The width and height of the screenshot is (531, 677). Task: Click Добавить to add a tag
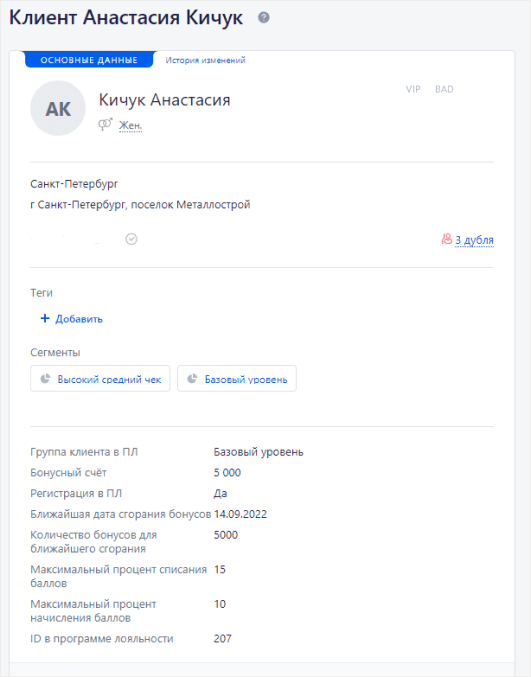coord(79,319)
